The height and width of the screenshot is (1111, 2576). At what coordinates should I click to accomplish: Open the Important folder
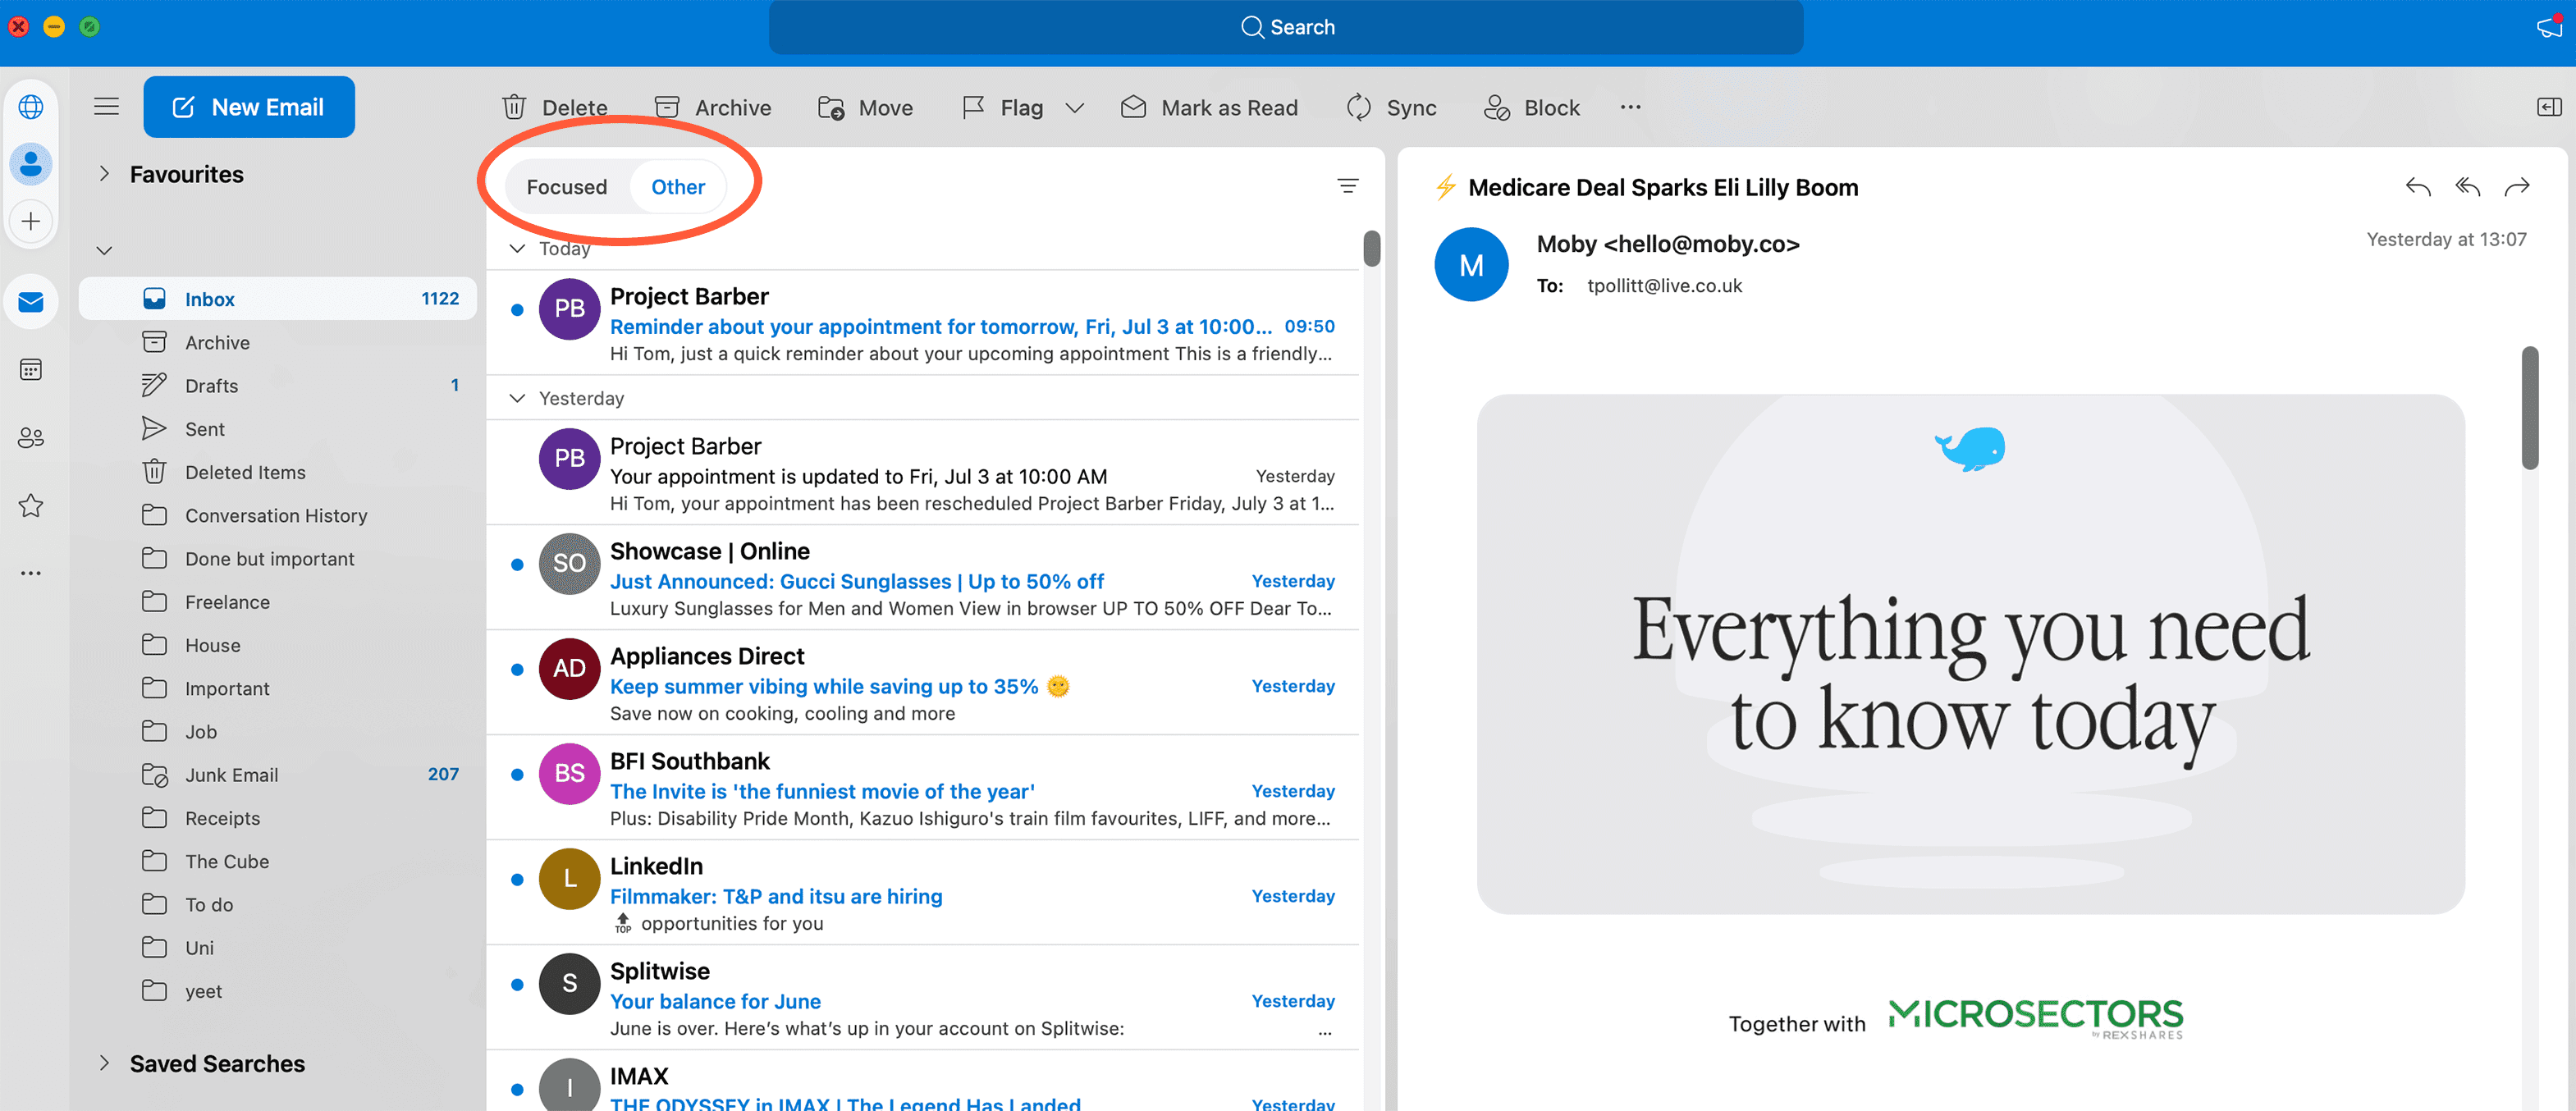click(x=278, y=688)
